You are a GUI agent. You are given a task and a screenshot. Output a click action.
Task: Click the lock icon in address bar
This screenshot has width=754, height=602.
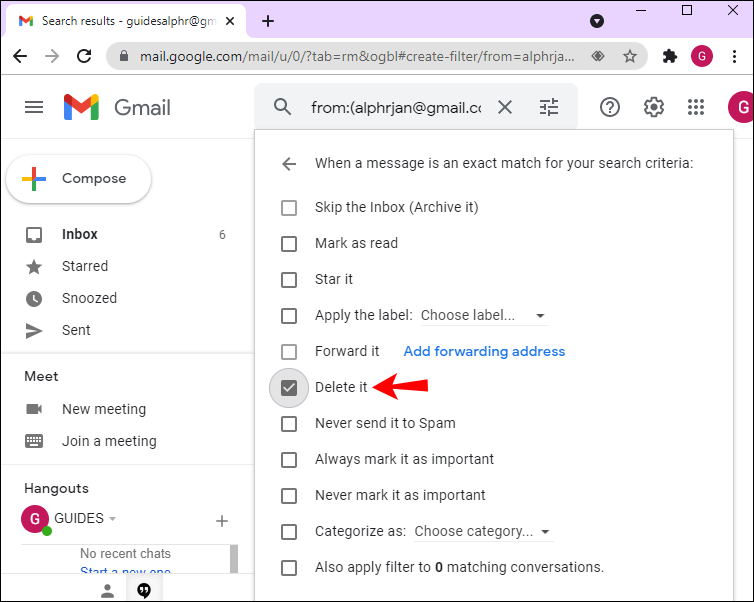click(124, 56)
